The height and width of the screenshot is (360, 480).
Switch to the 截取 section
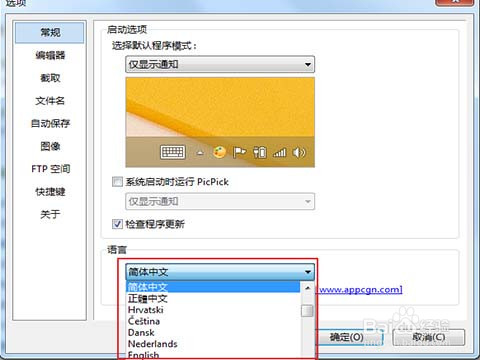point(50,78)
